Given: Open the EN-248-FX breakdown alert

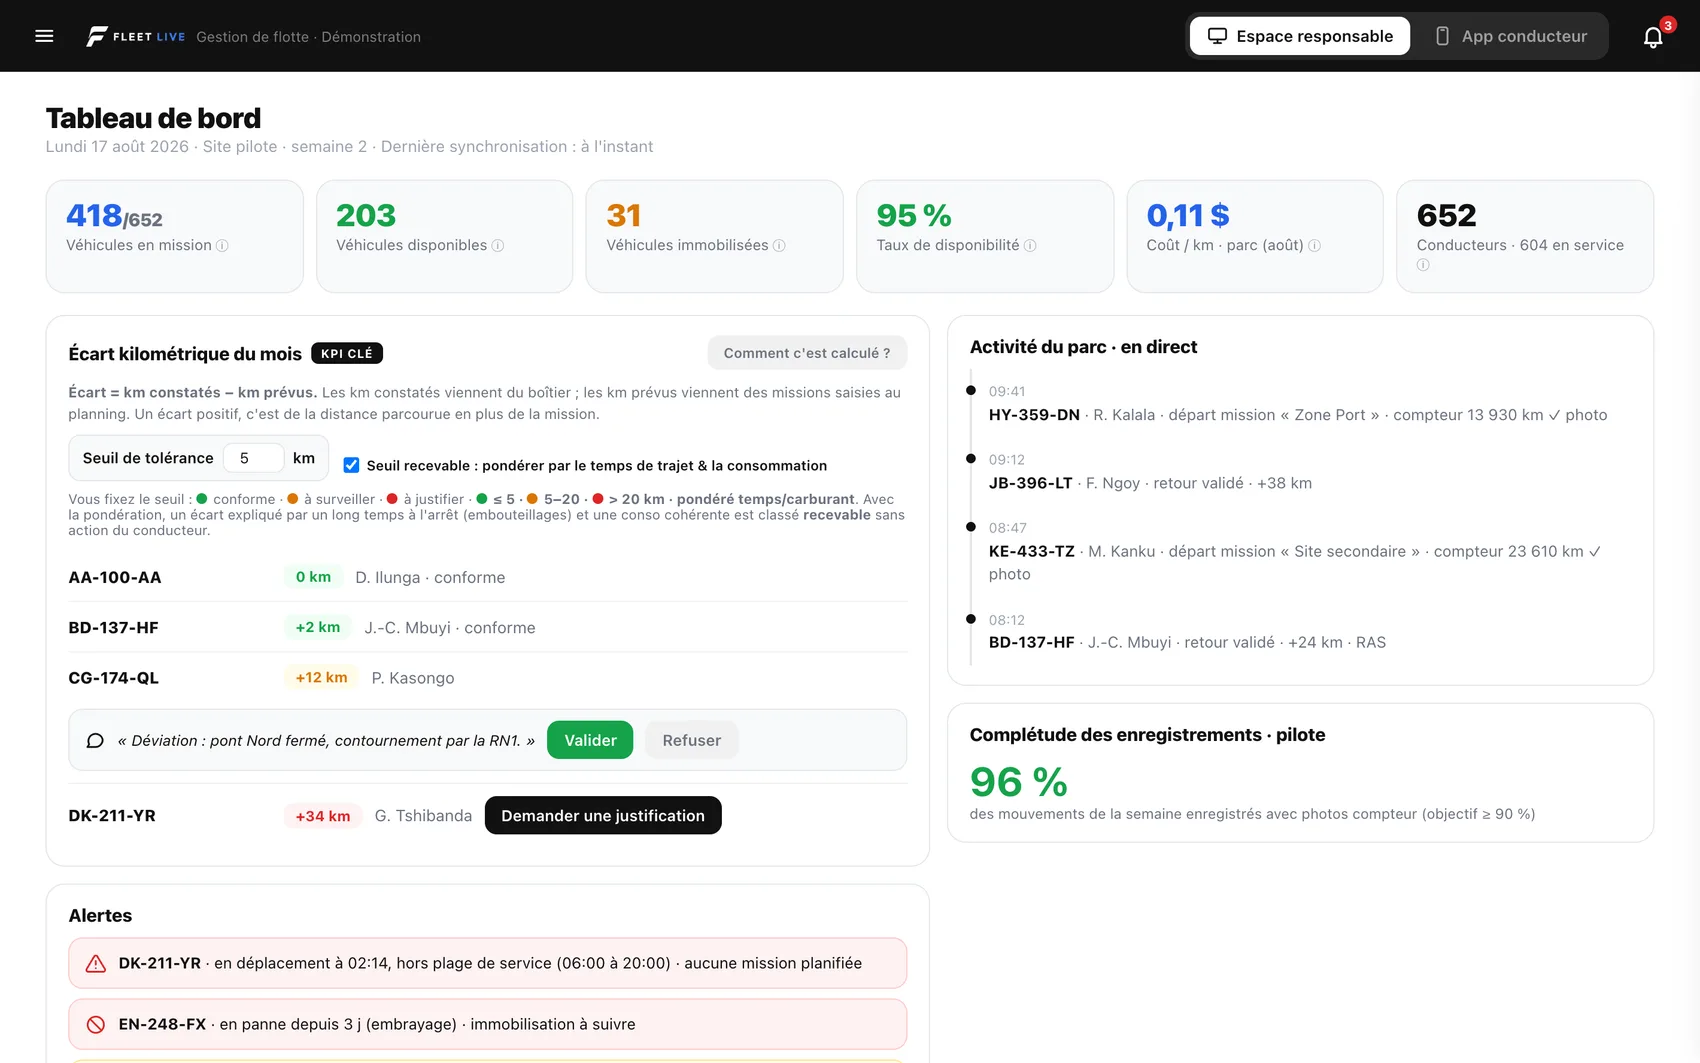Looking at the screenshot, I should tap(488, 1024).
